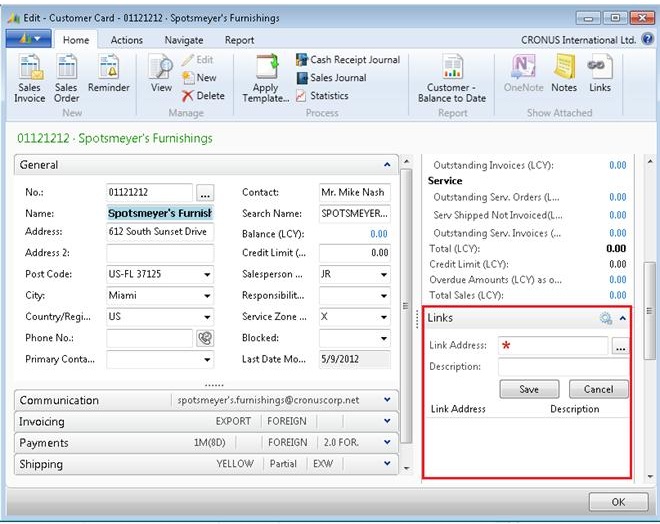Screen dimensions: 660x524
Task: Open the City dropdown
Action: point(207,296)
